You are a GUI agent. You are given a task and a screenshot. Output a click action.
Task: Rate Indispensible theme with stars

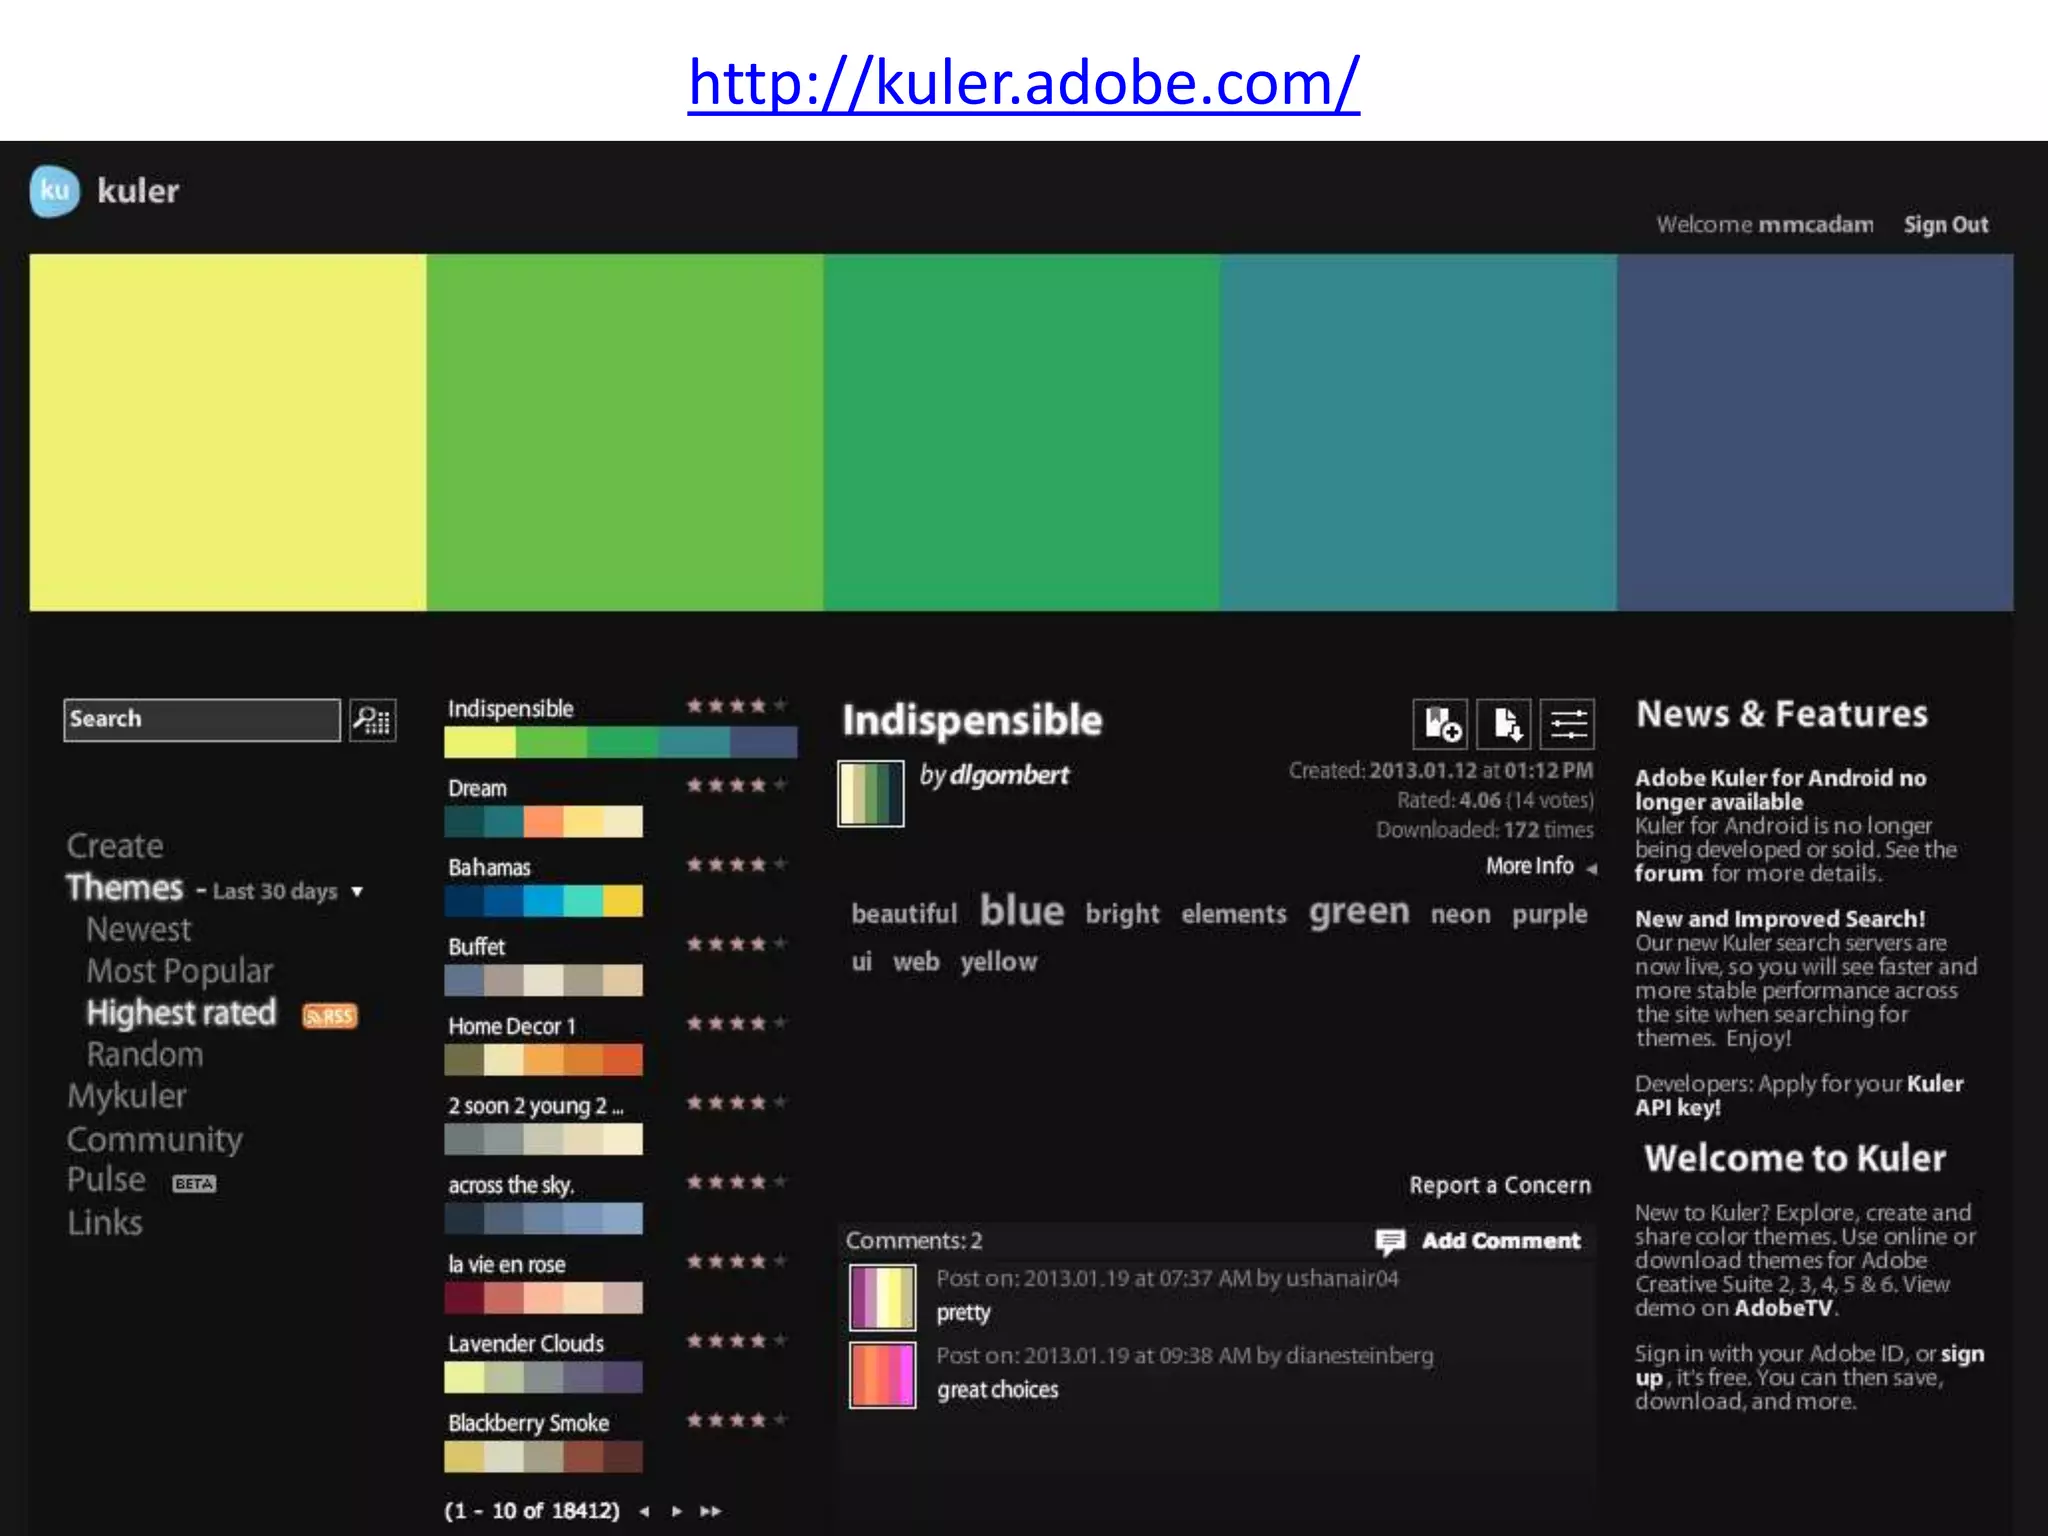pyautogui.click(x=737, y=706)
